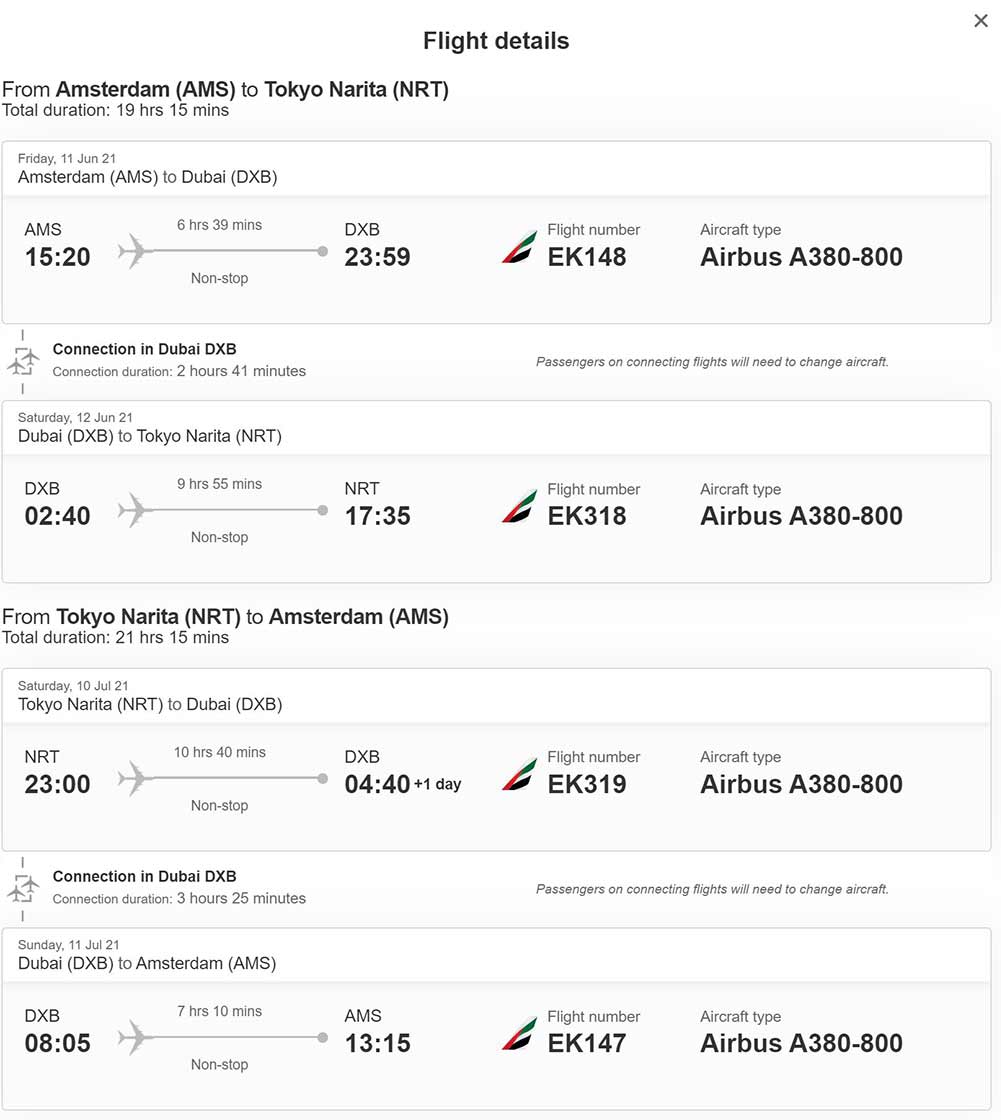Screen dimensions: 1001x1120
Task: Click airplane icon next to 23:00 departure
Action: 134,778
